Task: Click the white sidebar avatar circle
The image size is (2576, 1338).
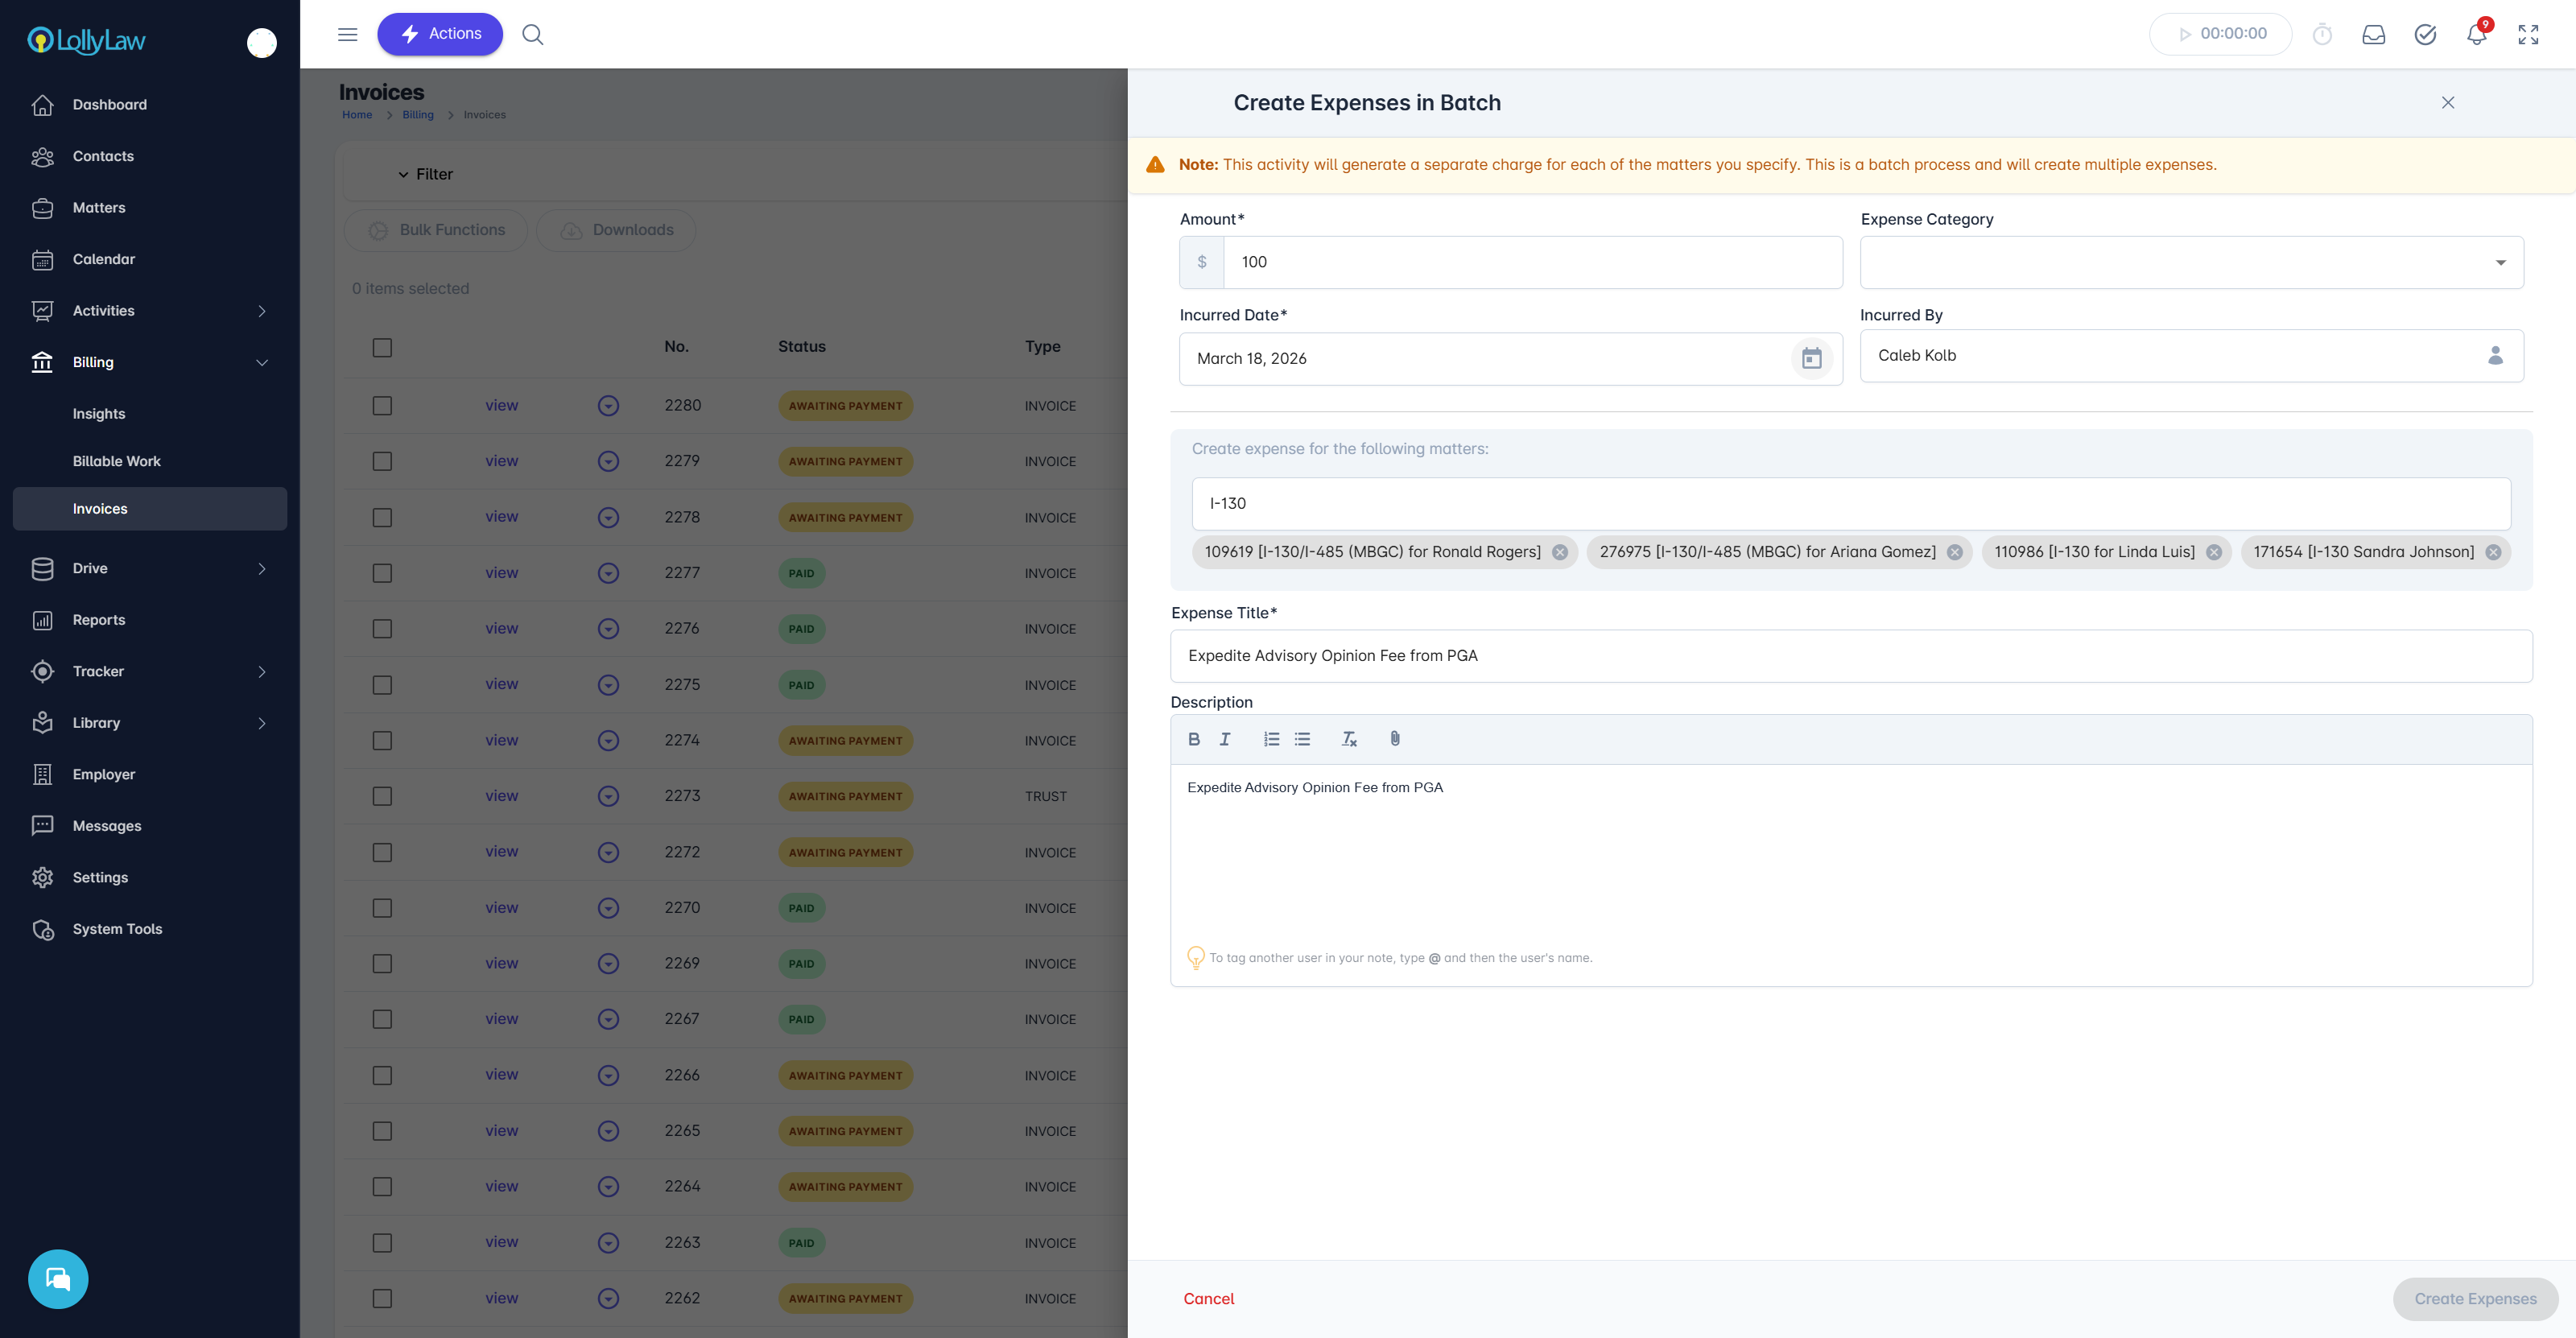Action: [262, 43]
